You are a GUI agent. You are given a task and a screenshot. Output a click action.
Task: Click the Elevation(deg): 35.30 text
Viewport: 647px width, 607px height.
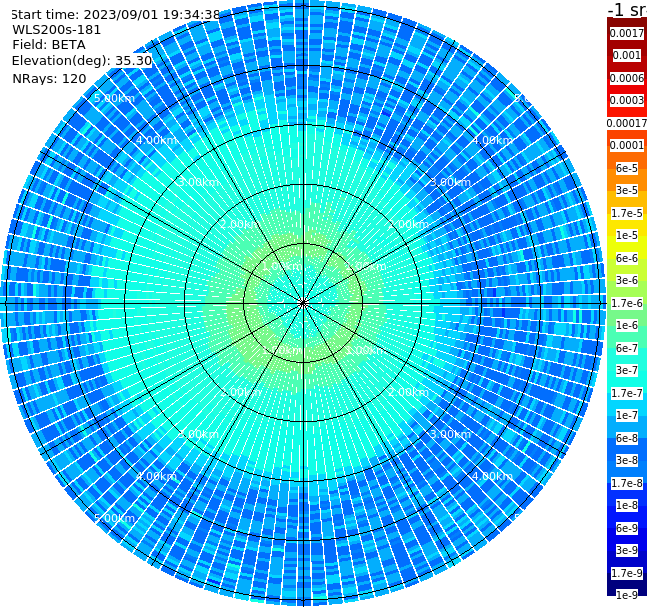click(x=82, y=61)
